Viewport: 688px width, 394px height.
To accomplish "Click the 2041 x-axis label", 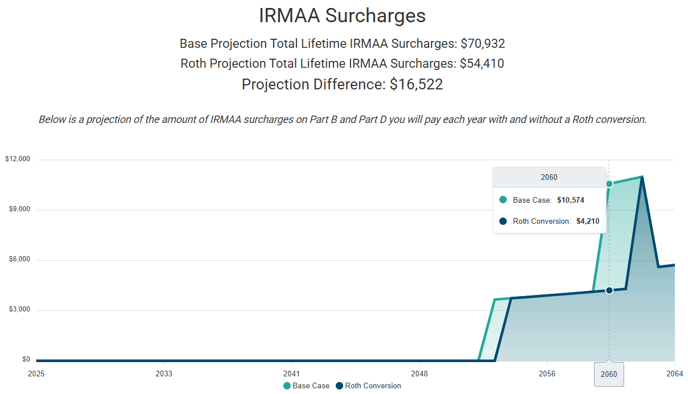I will pyautogui.click(x=291, y=374).
